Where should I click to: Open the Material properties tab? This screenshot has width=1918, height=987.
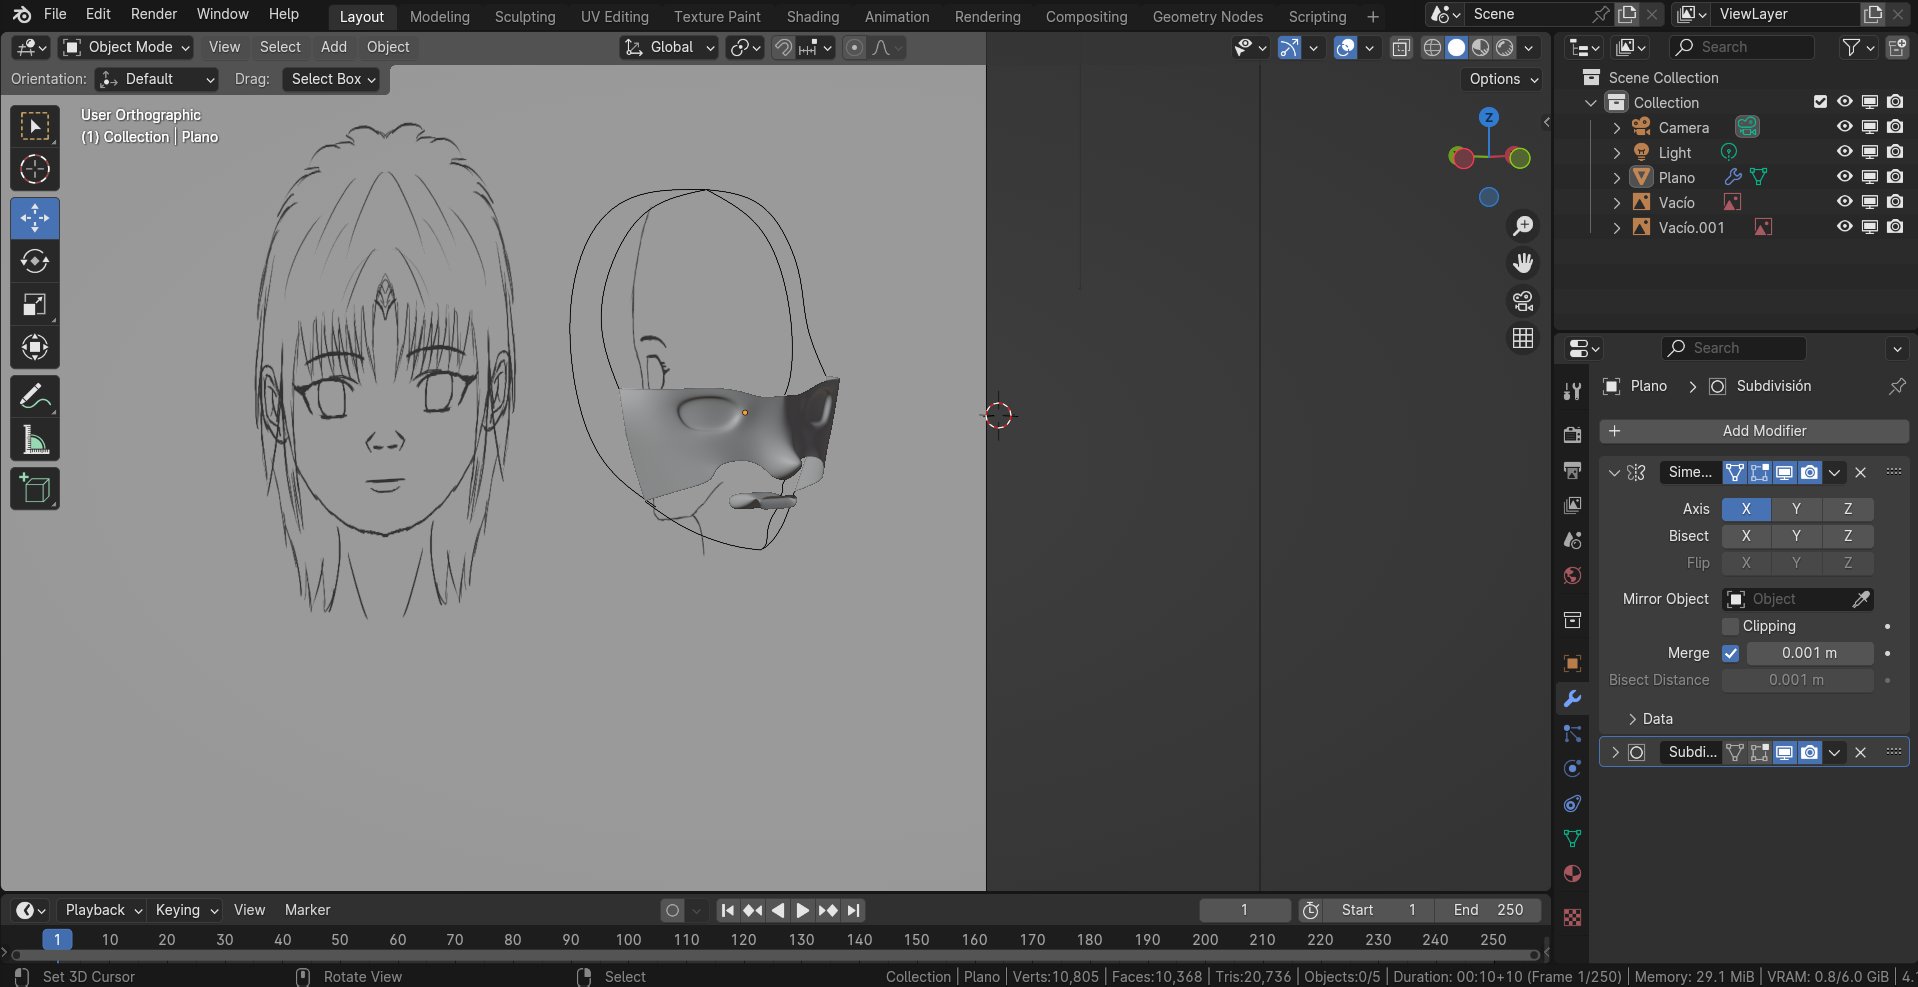point(1572,873)
